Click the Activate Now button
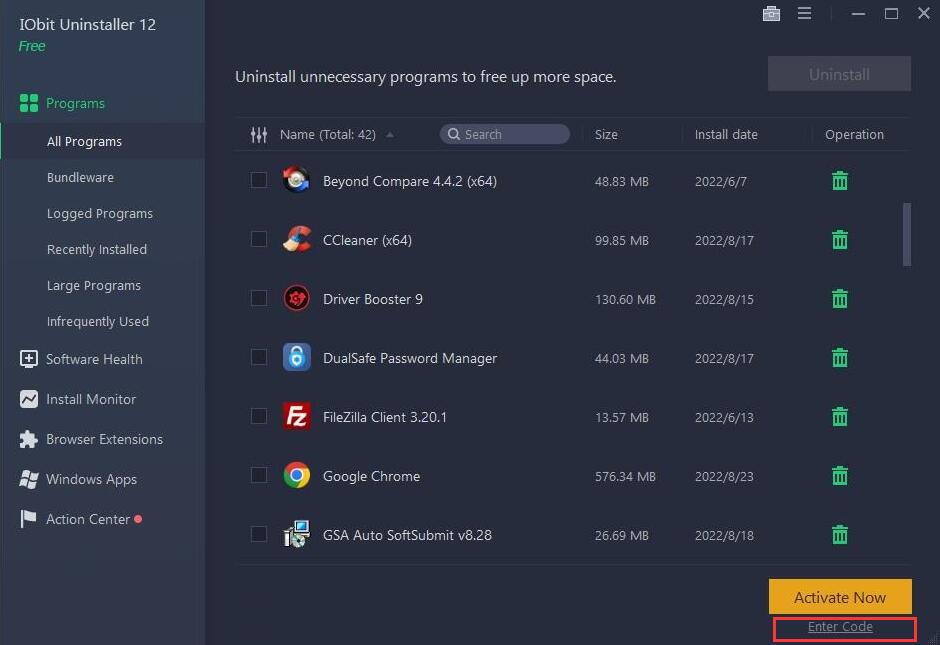 pyautogui.click(x=840, y=597)
